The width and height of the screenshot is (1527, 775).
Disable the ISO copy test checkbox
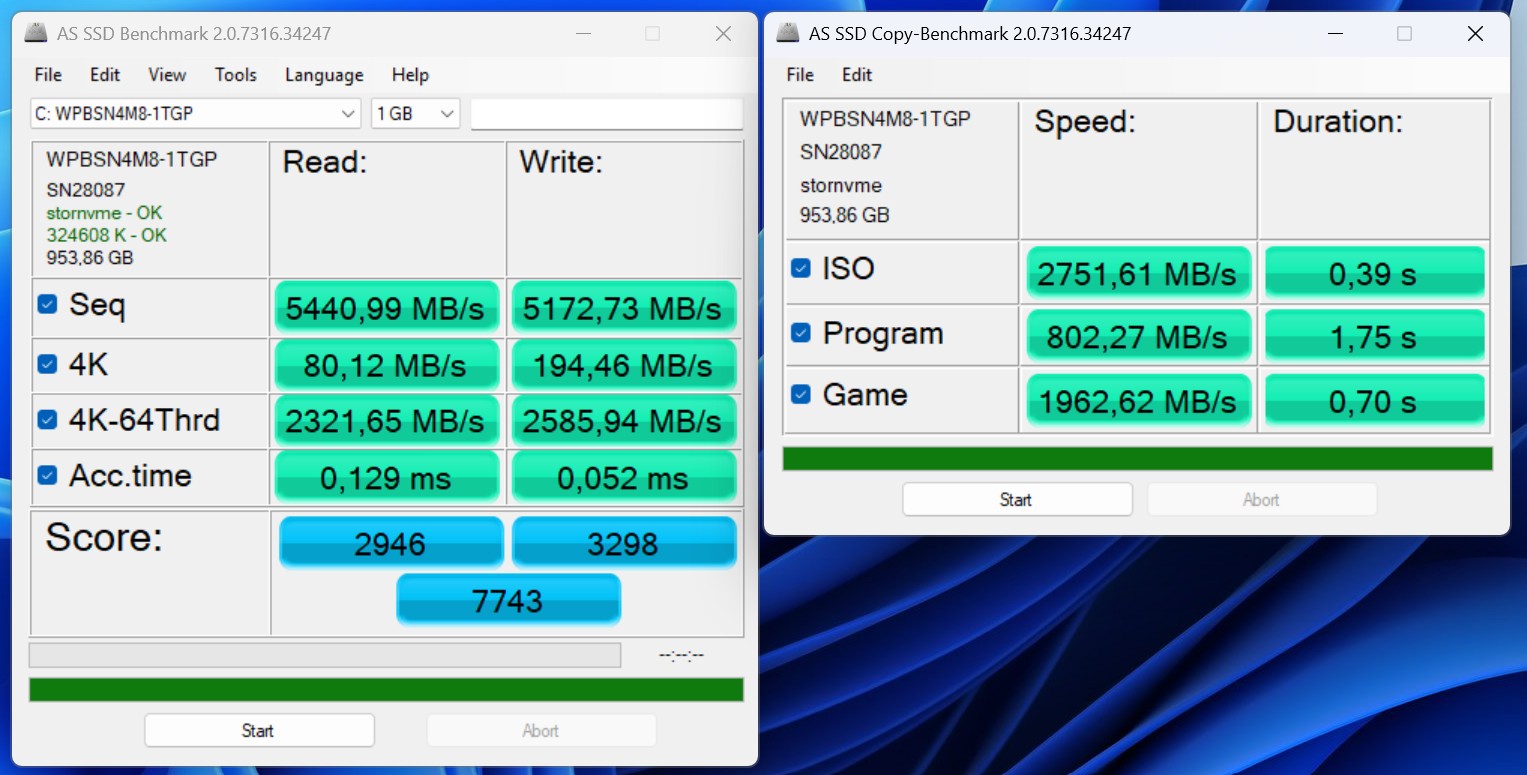pyautogui.click(x=800, y=268)
